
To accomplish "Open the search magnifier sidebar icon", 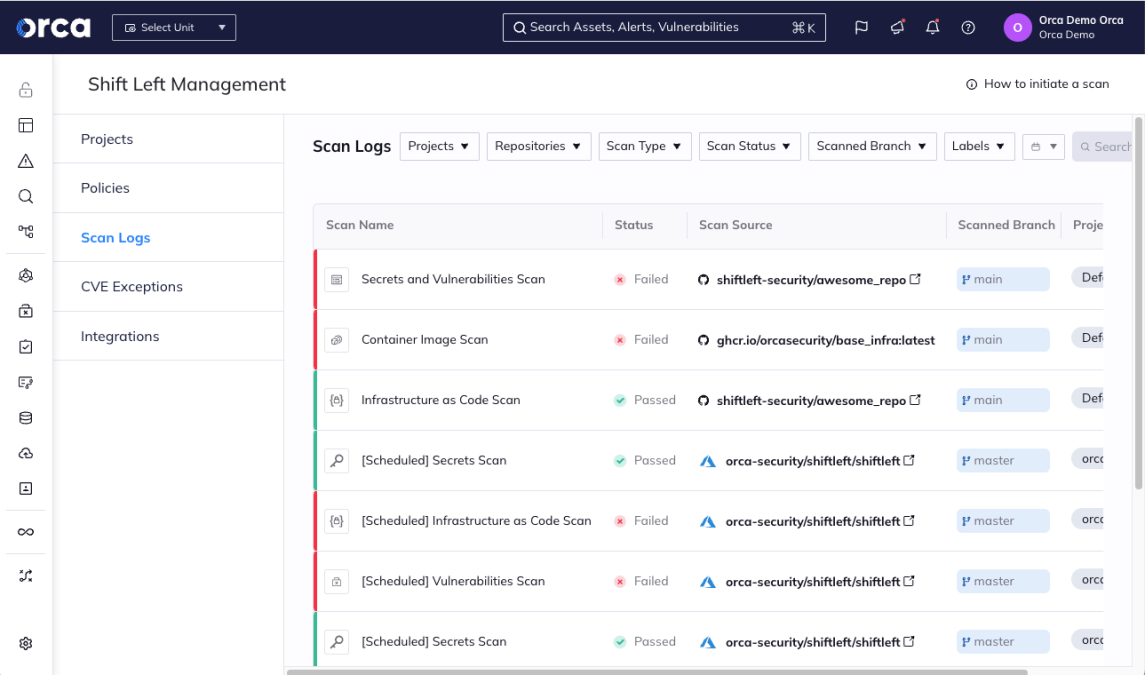I will pos(26,197).
